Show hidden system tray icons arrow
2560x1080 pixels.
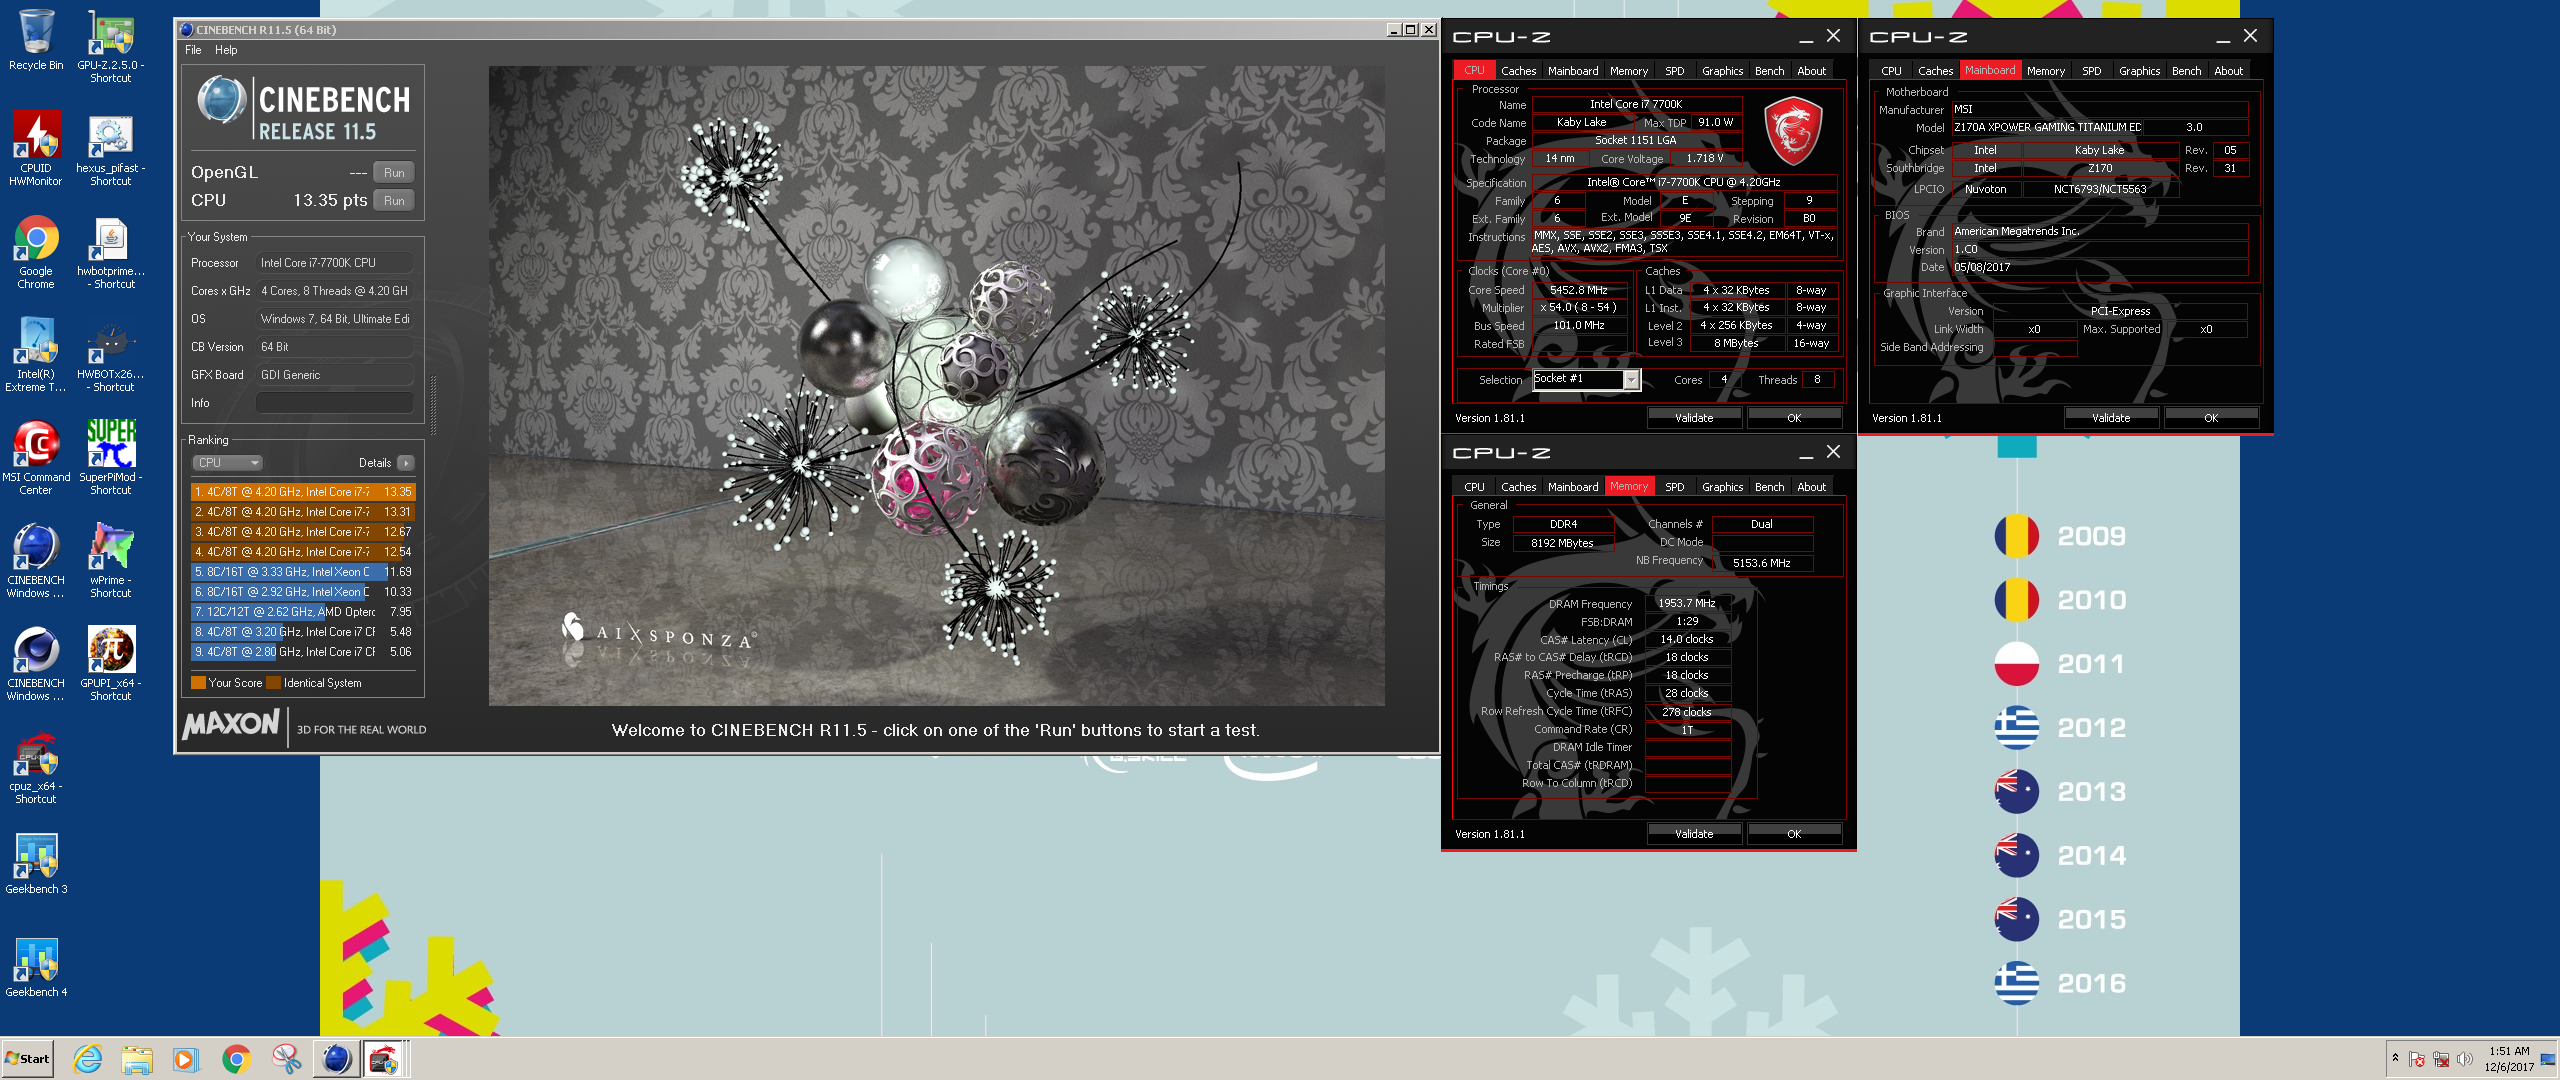[2395, 1058]
